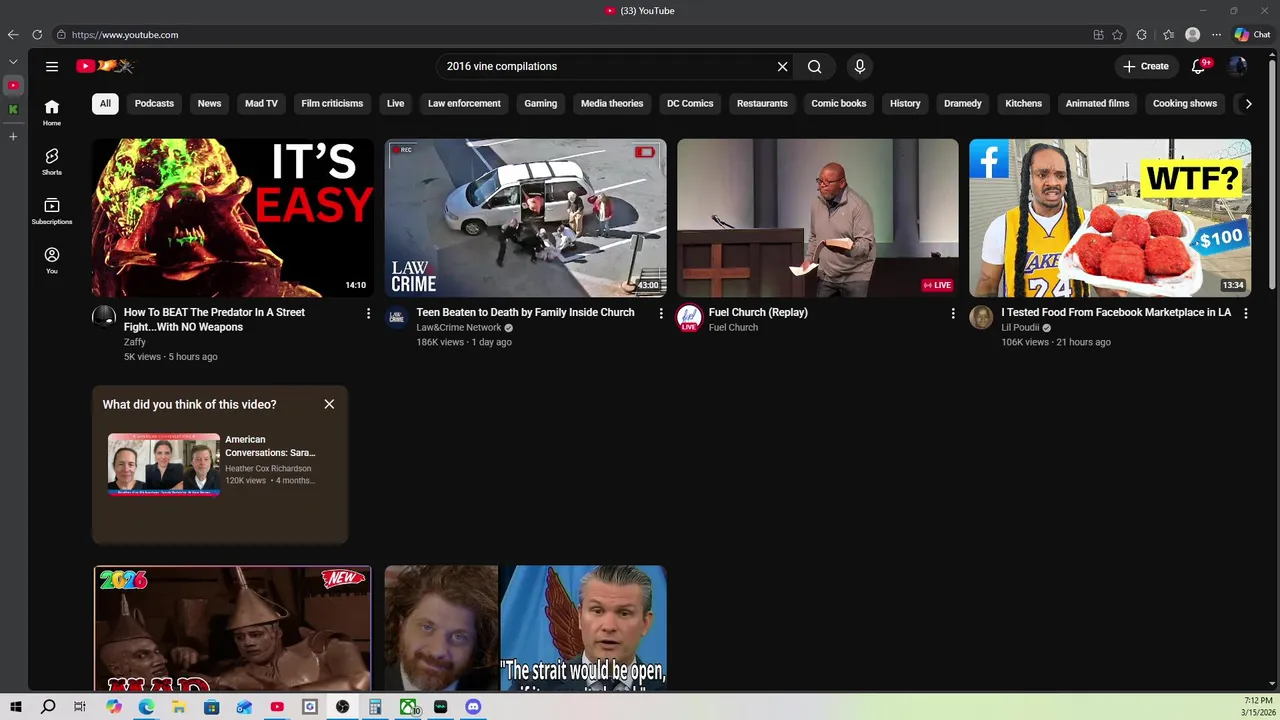Show more category chips with the arrow
The width and height of the screenshot is (1280, 720).
point(1248,103)
